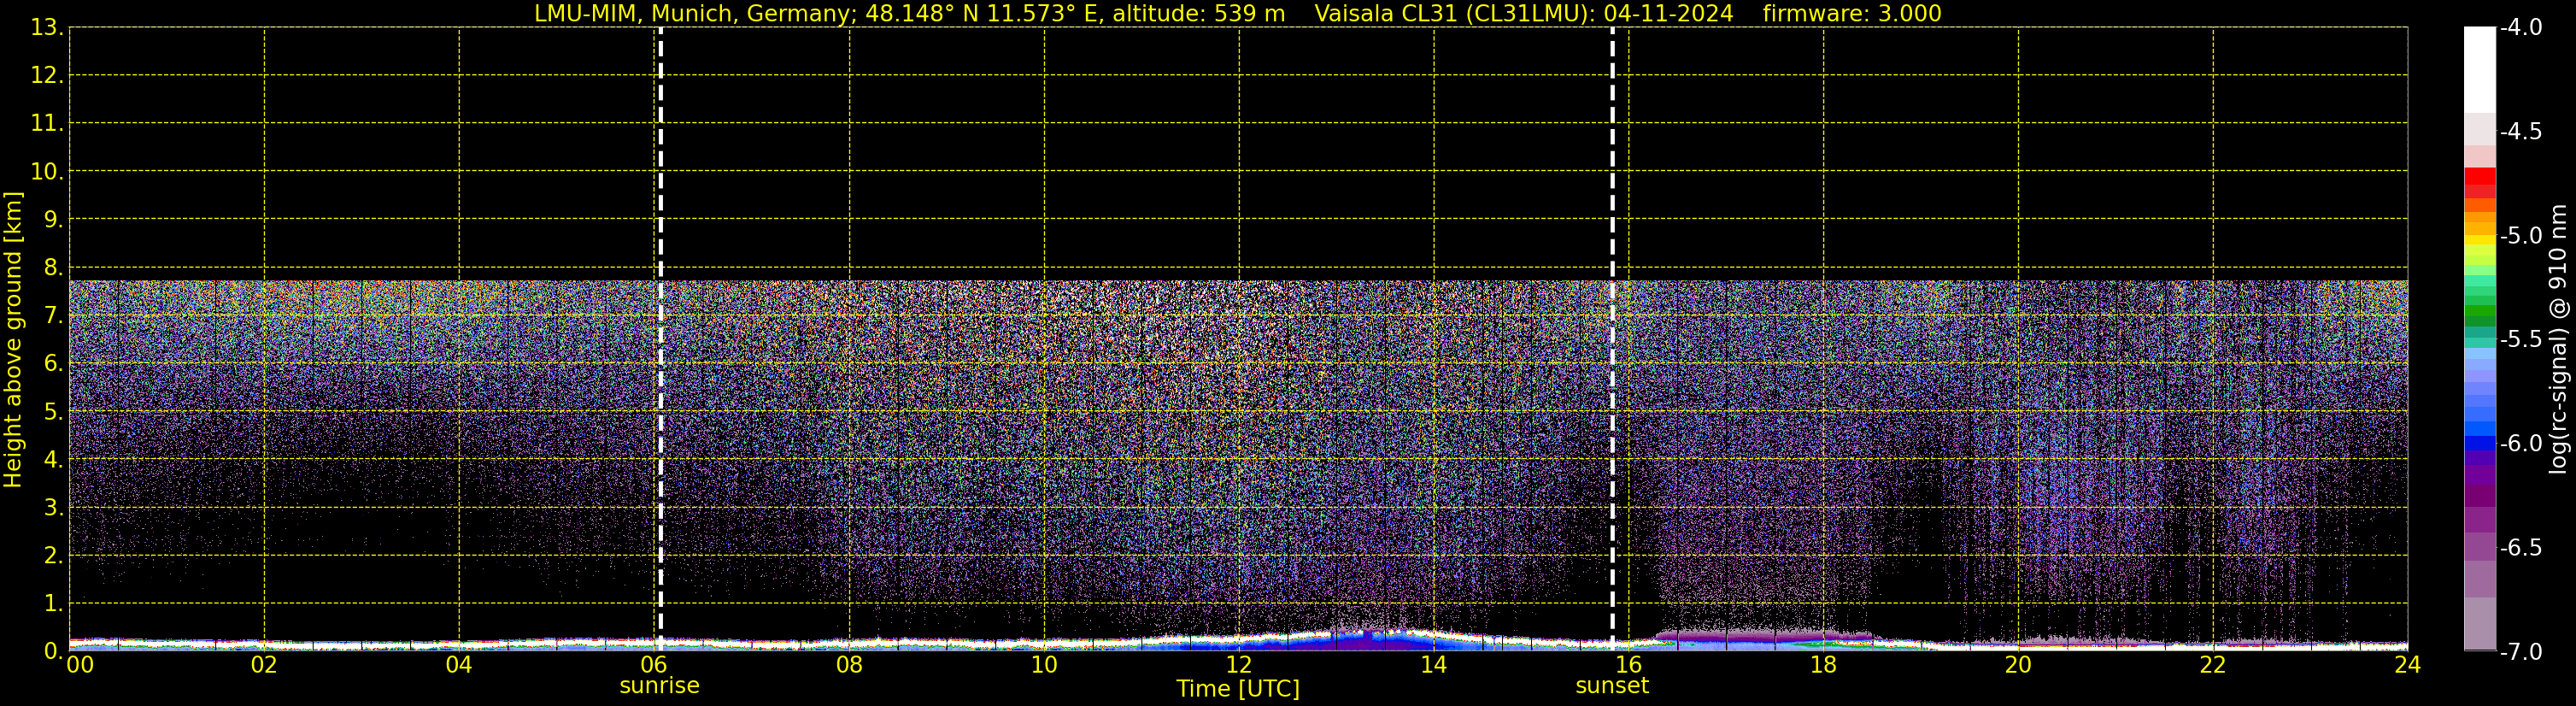The width and height of the screenshot is (2576, 706).
Task: Select the colorbar tick label '-4.5'
Action: pyautogui.click(x=2520, y=132)
